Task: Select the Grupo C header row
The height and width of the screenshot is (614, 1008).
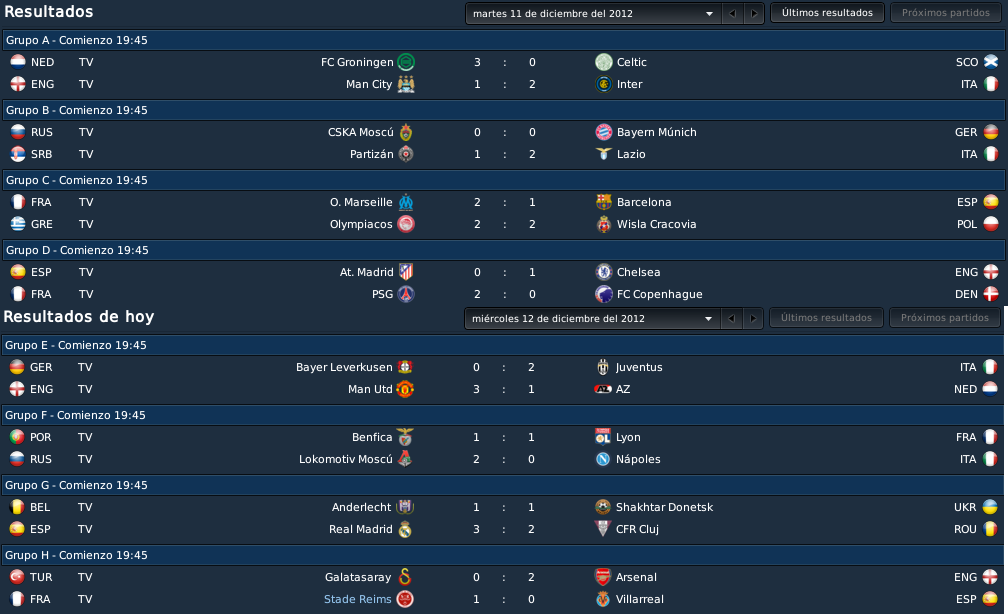Action: pos(503,180)
